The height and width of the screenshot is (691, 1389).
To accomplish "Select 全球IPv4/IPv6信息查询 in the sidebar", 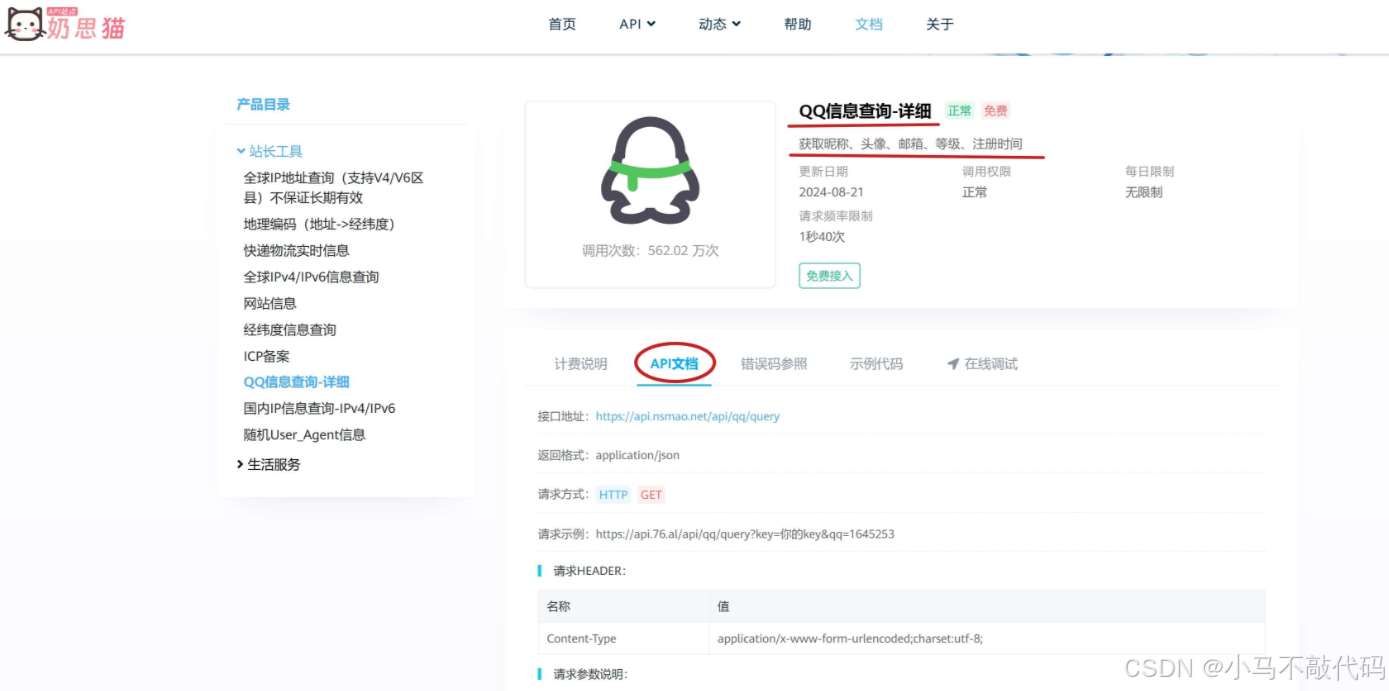I will (x=311, y=277).
